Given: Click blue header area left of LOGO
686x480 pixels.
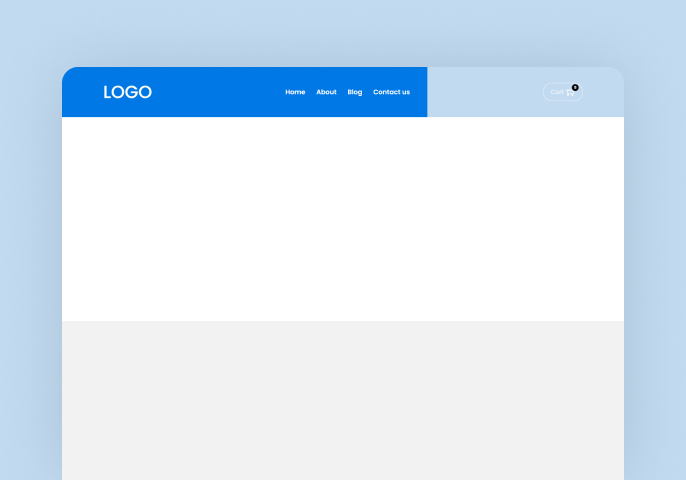Looking at the screenshot, I should [82, 92].
